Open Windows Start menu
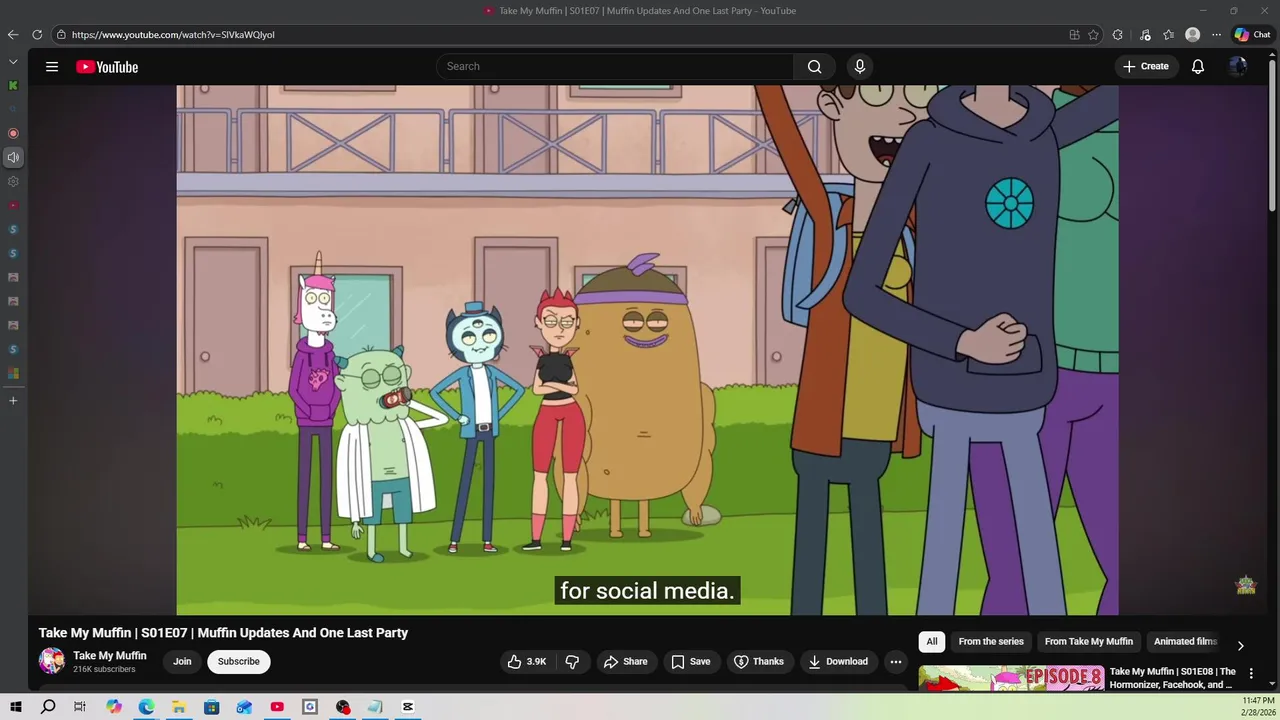The height and width of the screenshot is (720, 1280). pyautogui.click(x=16, y=707)
